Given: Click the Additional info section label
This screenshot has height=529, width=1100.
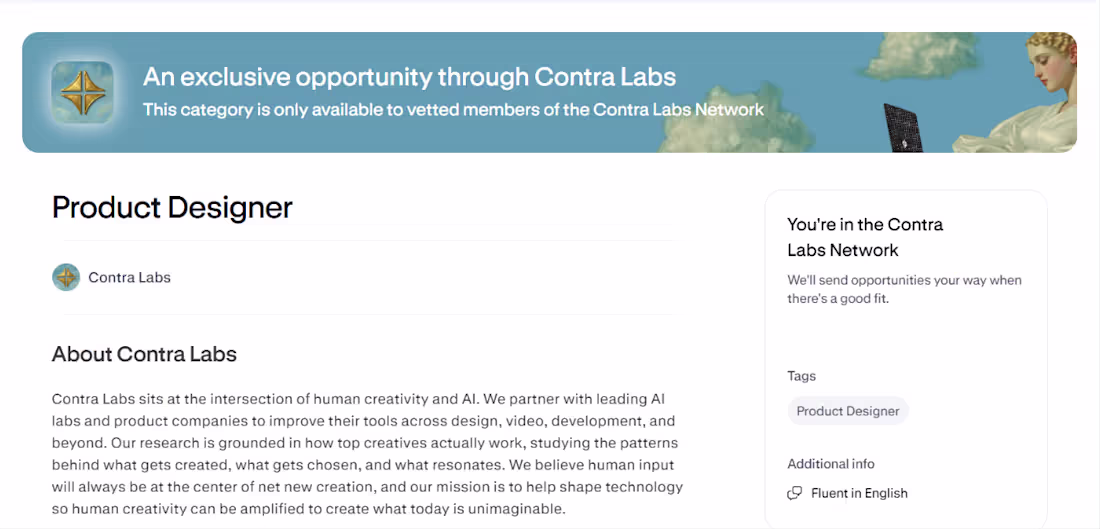Looking at the screenshot, I should [x=831, y=464].
